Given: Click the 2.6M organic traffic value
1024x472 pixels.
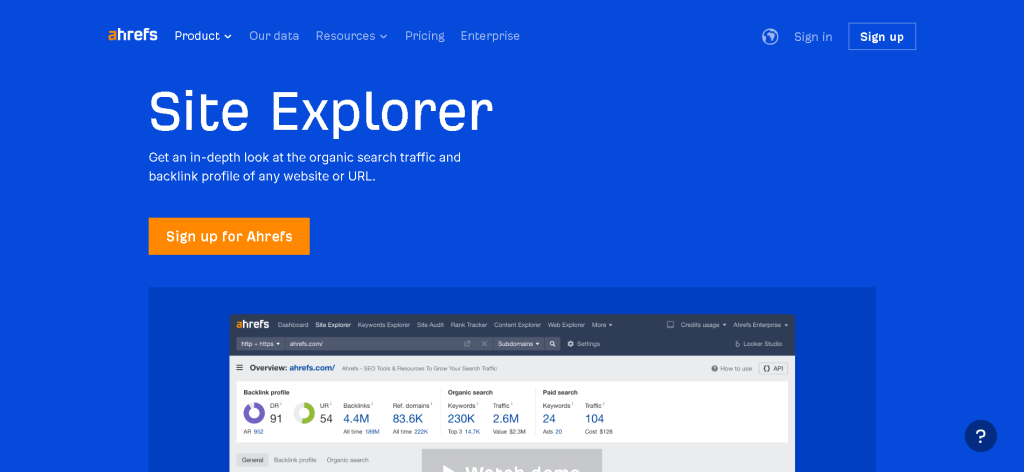Looking at the screenshot, I should (505, 418).
